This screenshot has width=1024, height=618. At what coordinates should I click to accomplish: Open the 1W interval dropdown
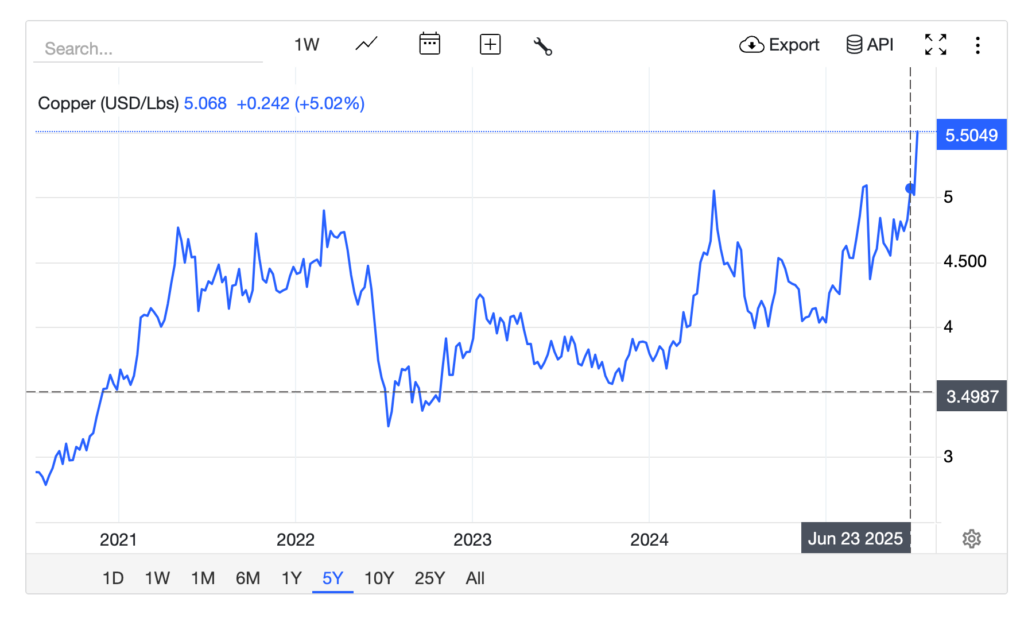[306, 45]
